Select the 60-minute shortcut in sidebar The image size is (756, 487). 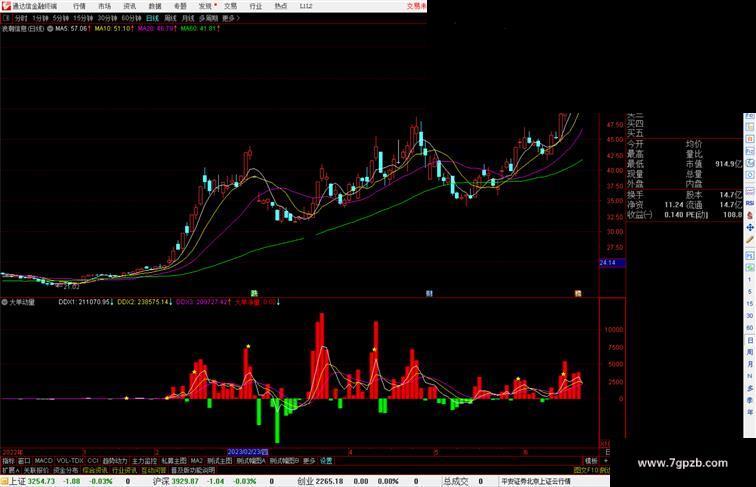click(750, 328)
